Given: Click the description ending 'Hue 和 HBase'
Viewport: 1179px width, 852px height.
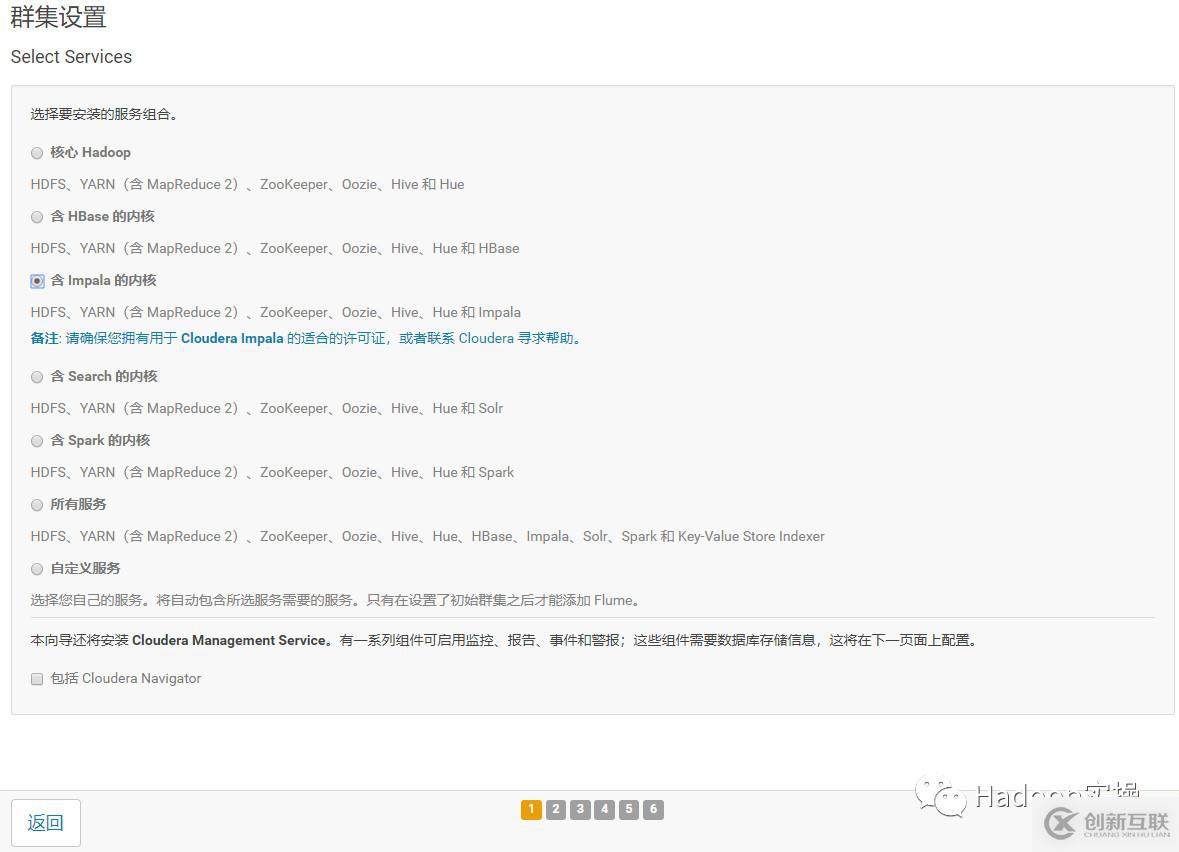Looking at the screenshot, I should click(274, 248).
